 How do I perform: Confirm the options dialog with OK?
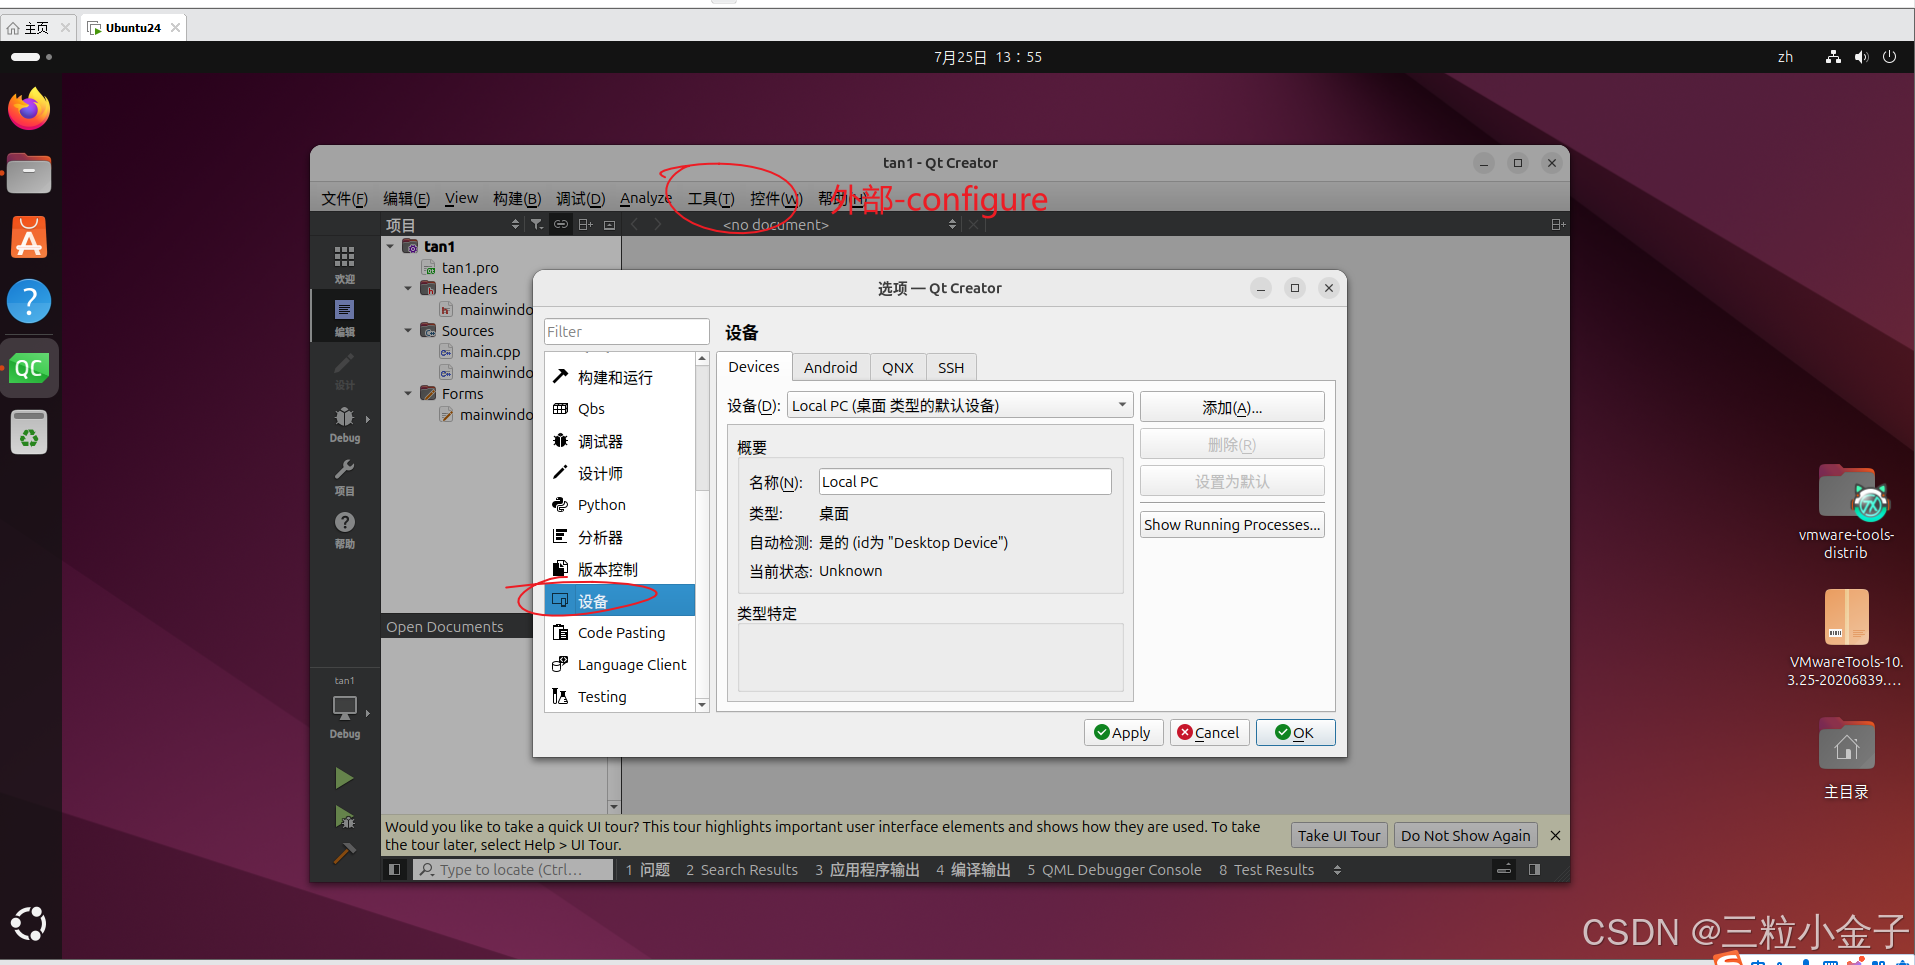coord(1295,732)
